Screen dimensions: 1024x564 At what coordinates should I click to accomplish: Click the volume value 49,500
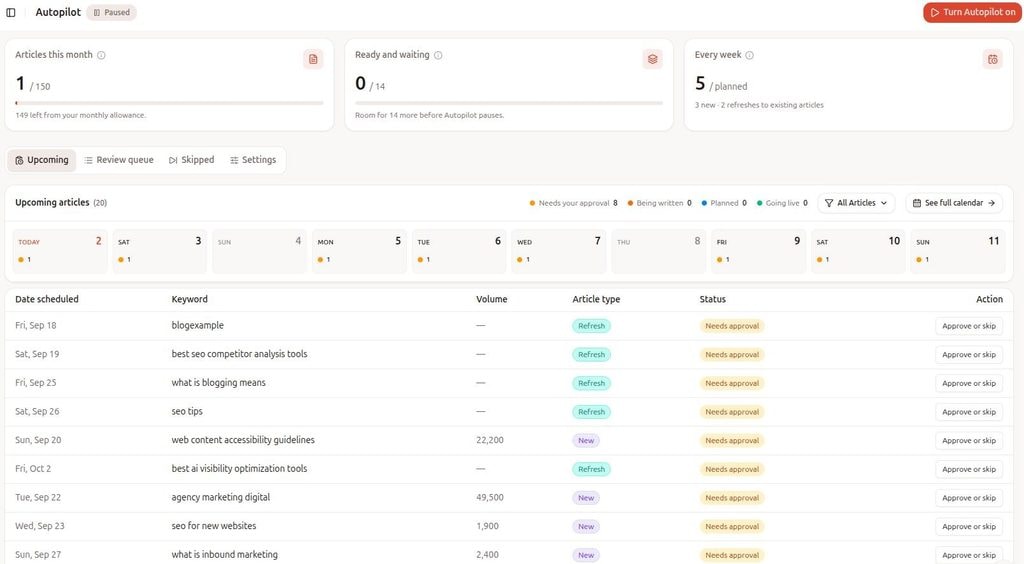click(x=490, y=498)
